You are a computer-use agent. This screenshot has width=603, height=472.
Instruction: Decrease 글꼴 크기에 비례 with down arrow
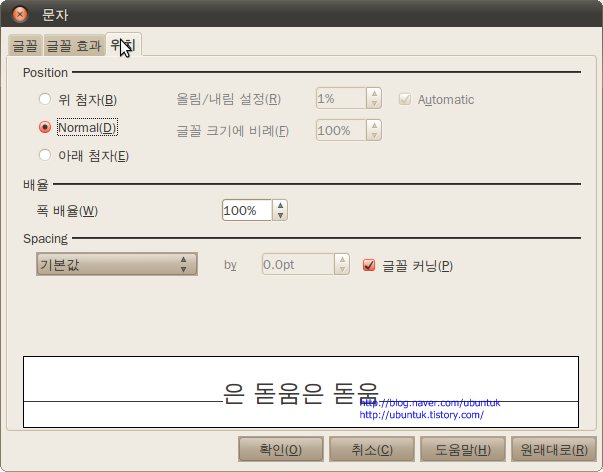click(374, 135)
